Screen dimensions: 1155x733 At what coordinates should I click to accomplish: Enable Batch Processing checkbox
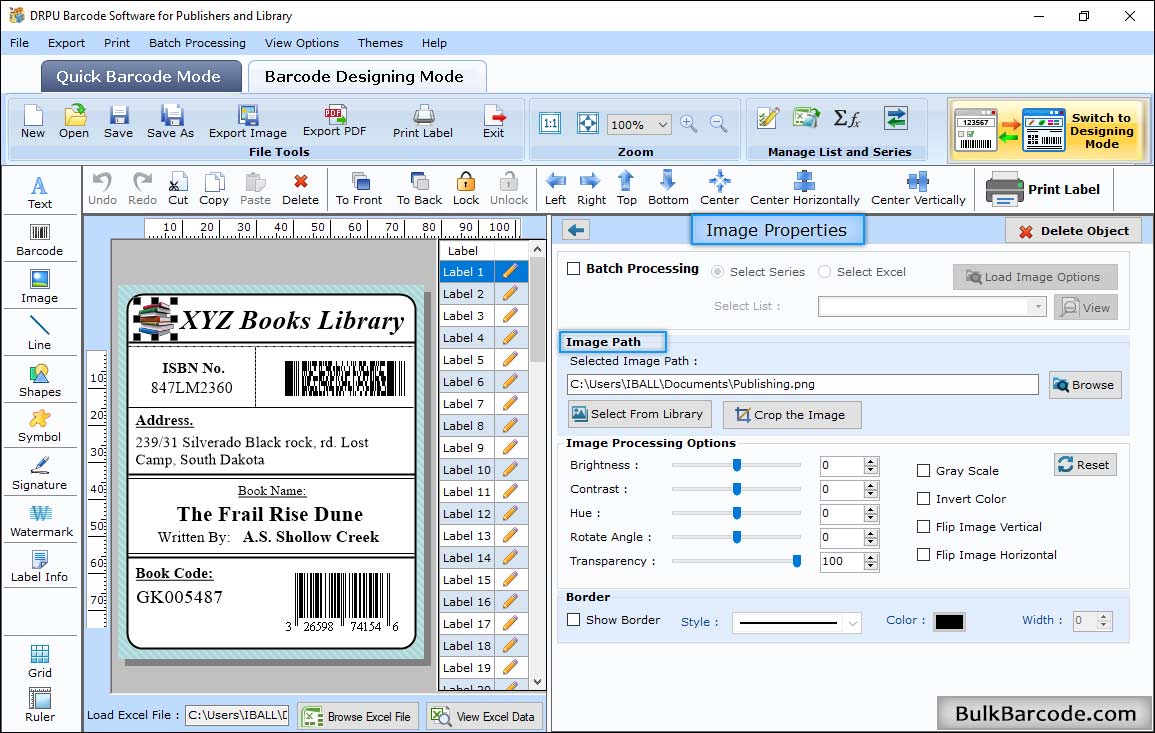[x=574, y=269]
